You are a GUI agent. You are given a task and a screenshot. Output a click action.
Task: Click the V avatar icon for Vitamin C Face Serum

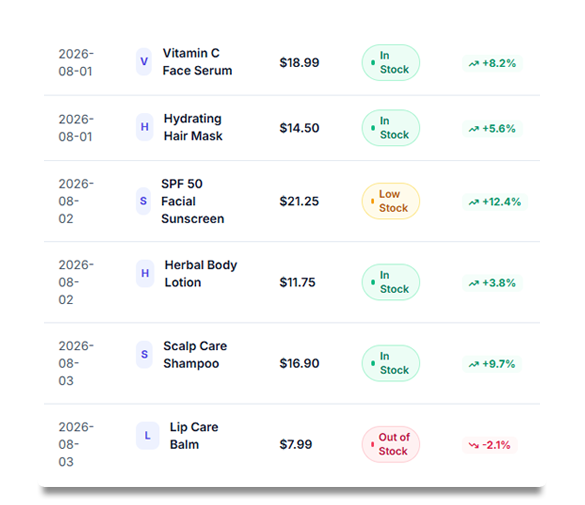tap(144, 62)
